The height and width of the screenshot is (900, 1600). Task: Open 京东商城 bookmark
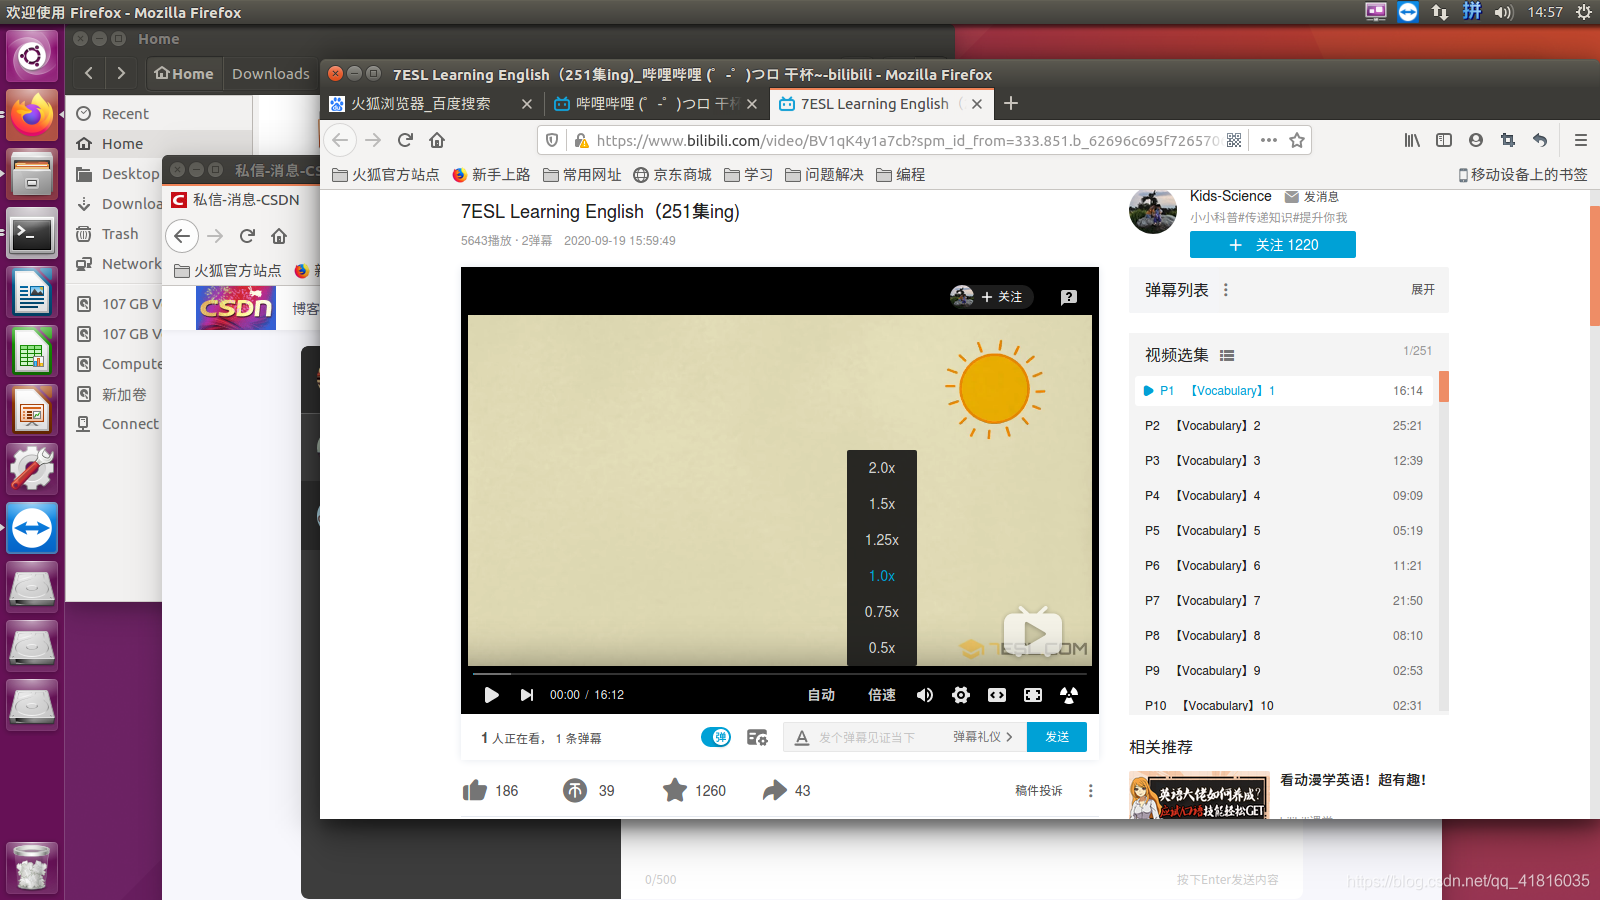[673, 175]
